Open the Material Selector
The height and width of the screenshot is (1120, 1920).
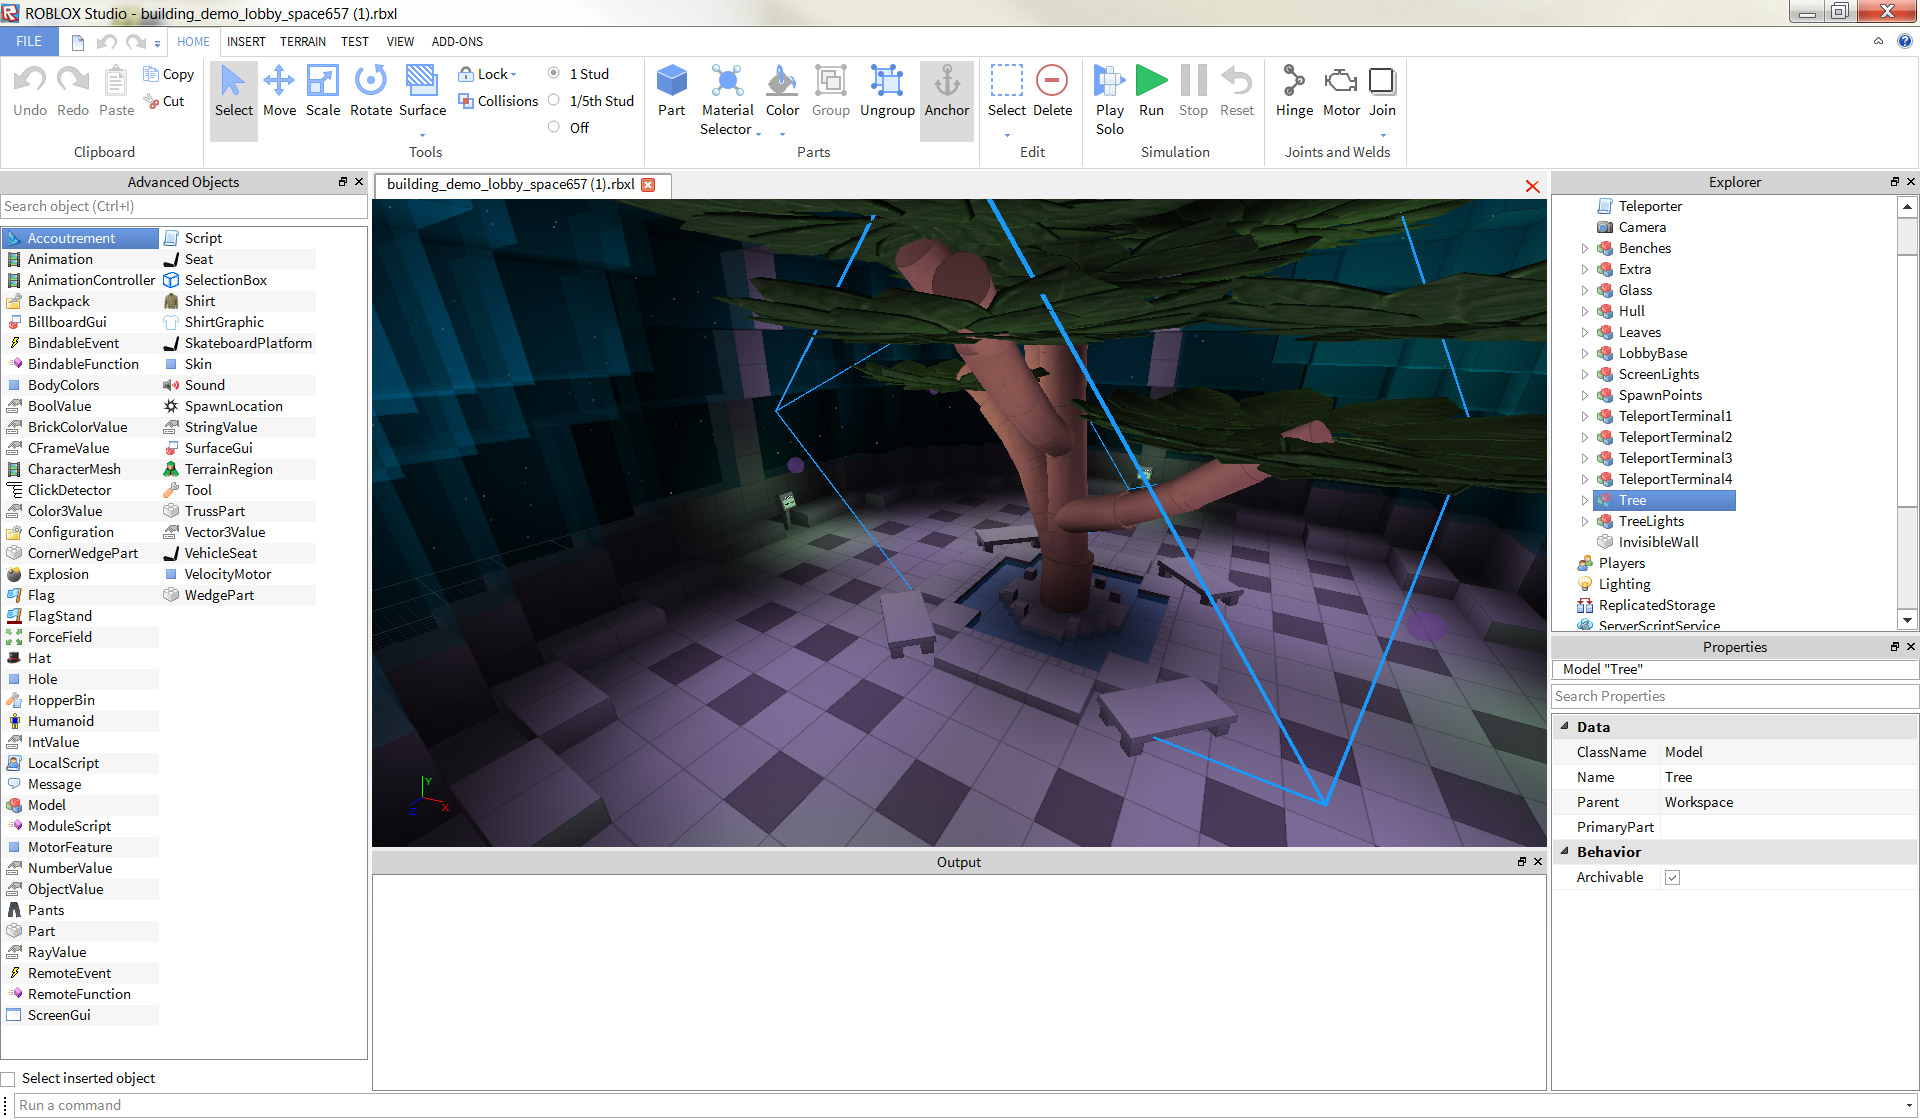click(727, 100)
